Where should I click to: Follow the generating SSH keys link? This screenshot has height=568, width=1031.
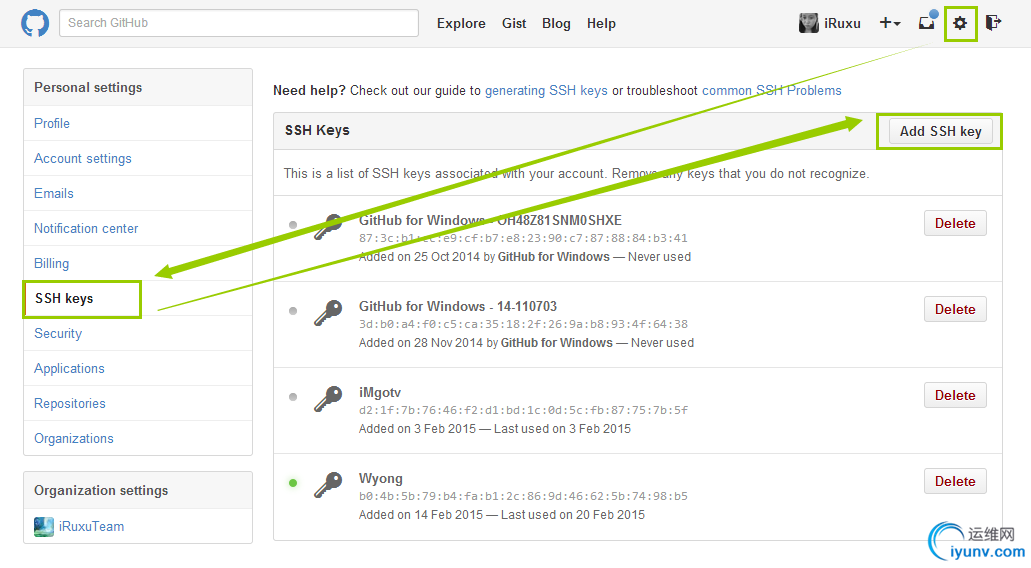point(546,91)
